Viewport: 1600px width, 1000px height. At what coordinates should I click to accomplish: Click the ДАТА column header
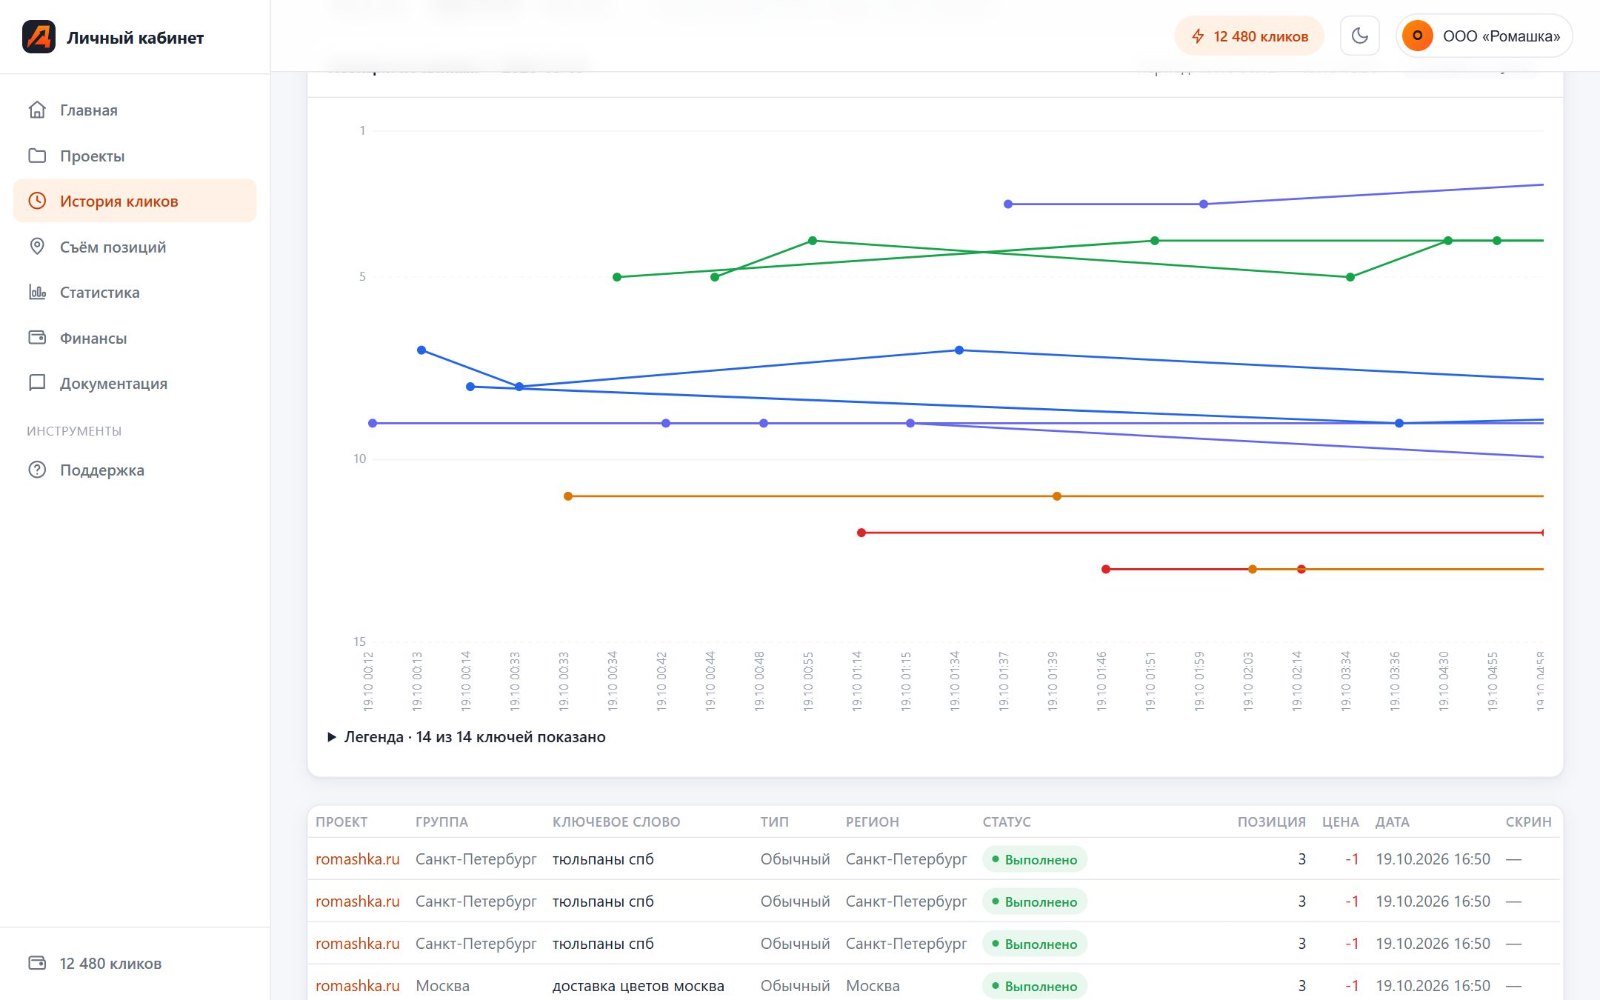pos(1392,822)
